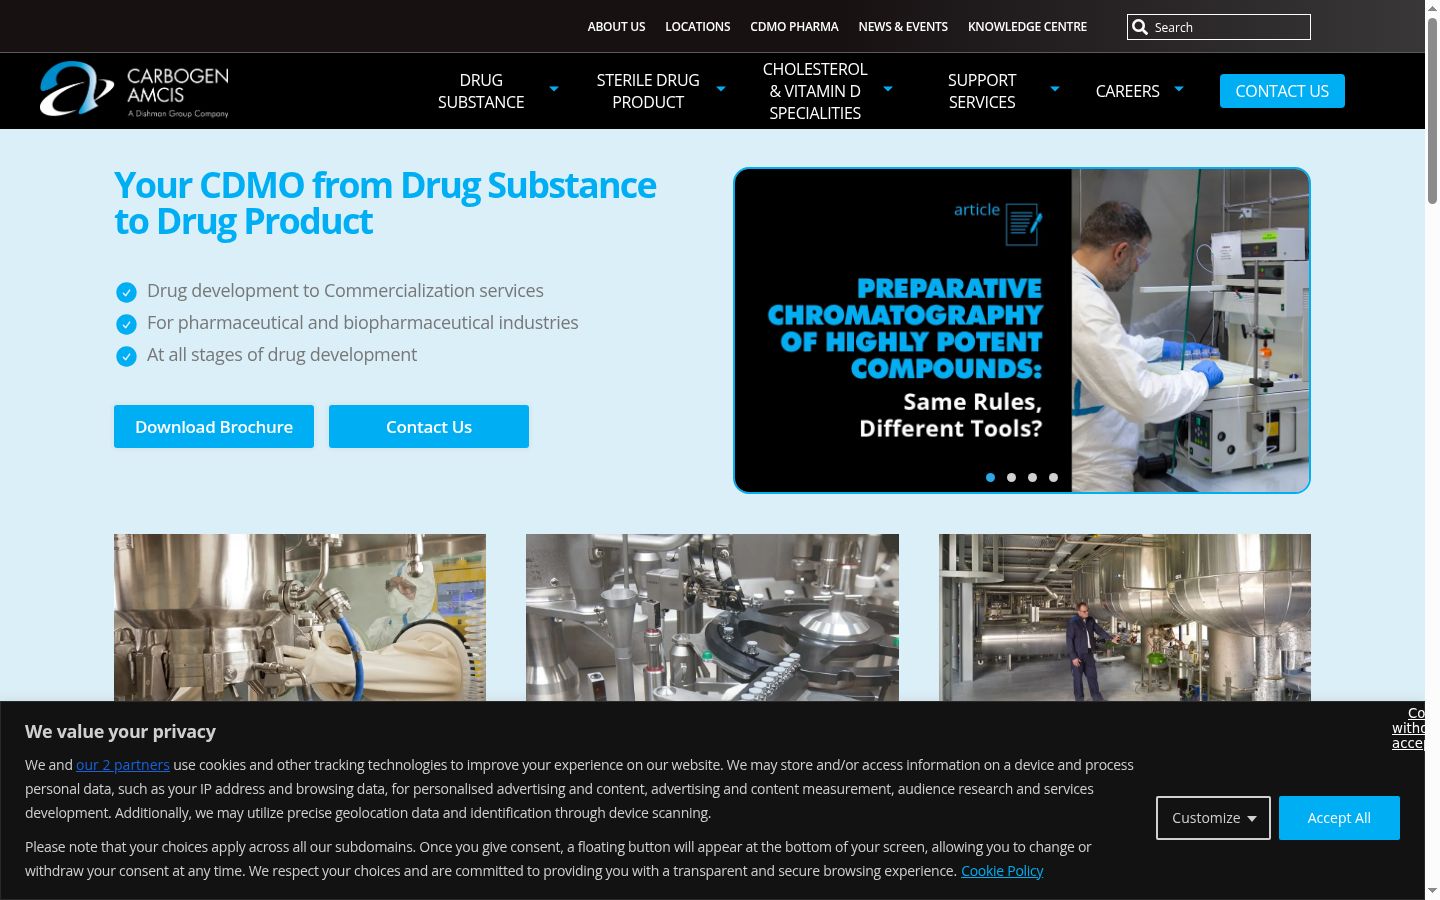1440x900 pixels.
Task: Select Careers navigation item
Action: click(1127, 91)
